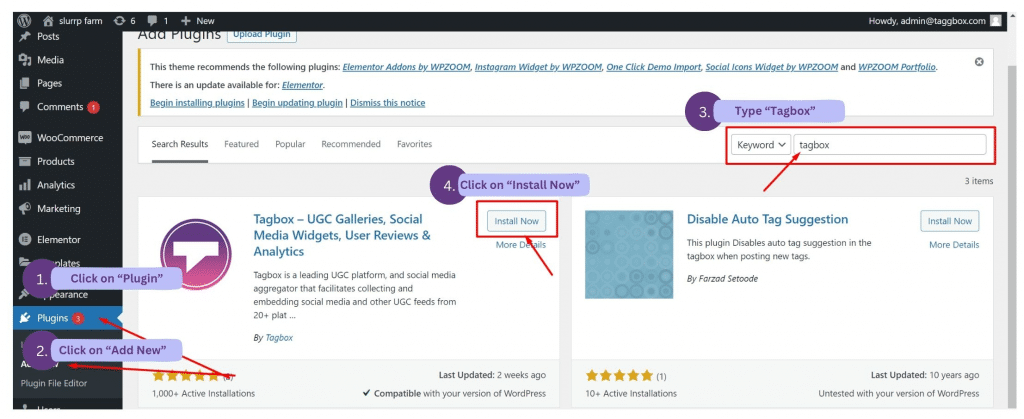Click the plugin search input field
1024x419 pixels.
point(890,145)
